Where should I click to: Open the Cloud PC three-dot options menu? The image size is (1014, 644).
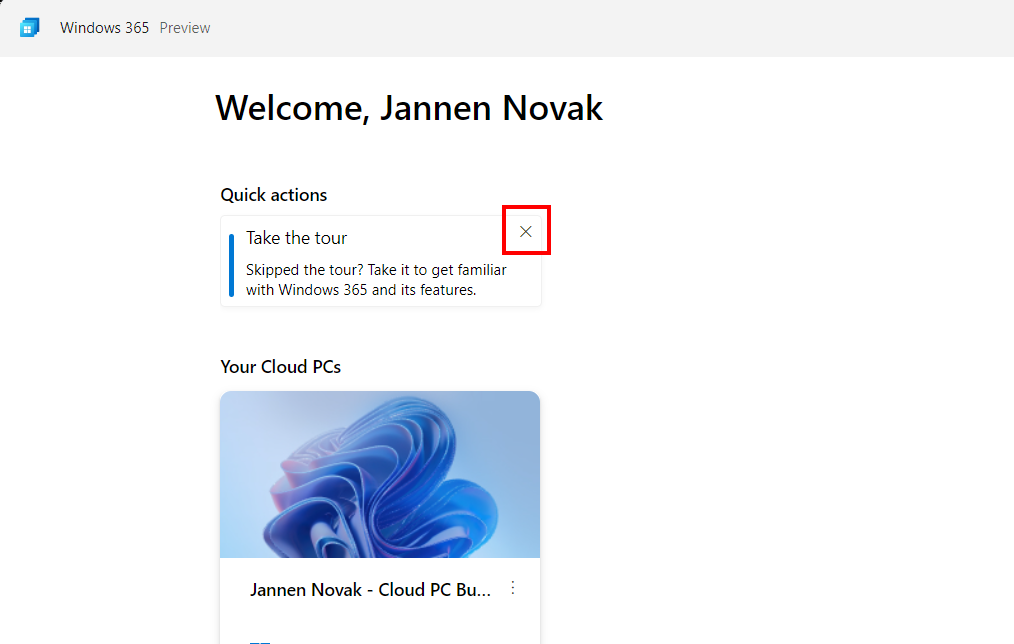click(x=513, y=588)
